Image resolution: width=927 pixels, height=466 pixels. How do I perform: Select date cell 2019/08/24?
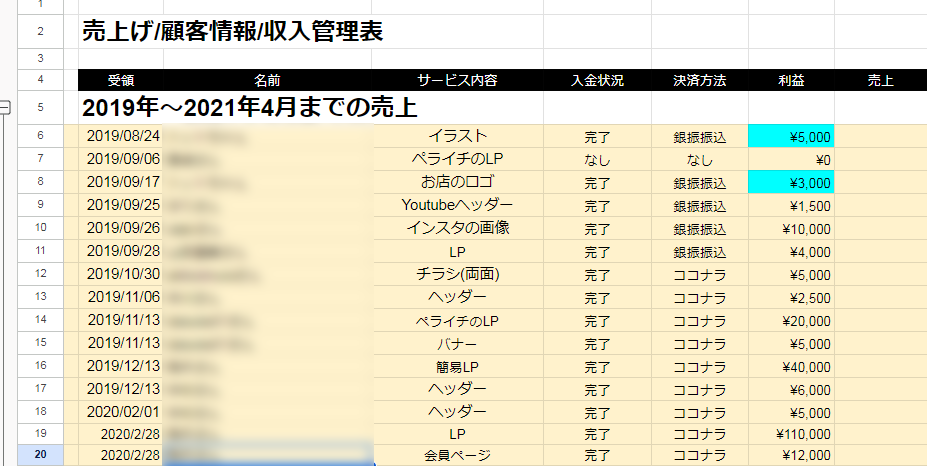coord(121,136)
